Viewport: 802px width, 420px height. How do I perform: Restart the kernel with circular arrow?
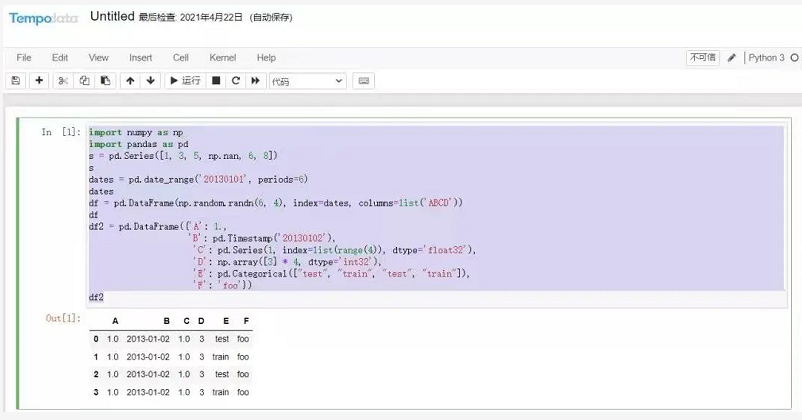coord(236,81)
